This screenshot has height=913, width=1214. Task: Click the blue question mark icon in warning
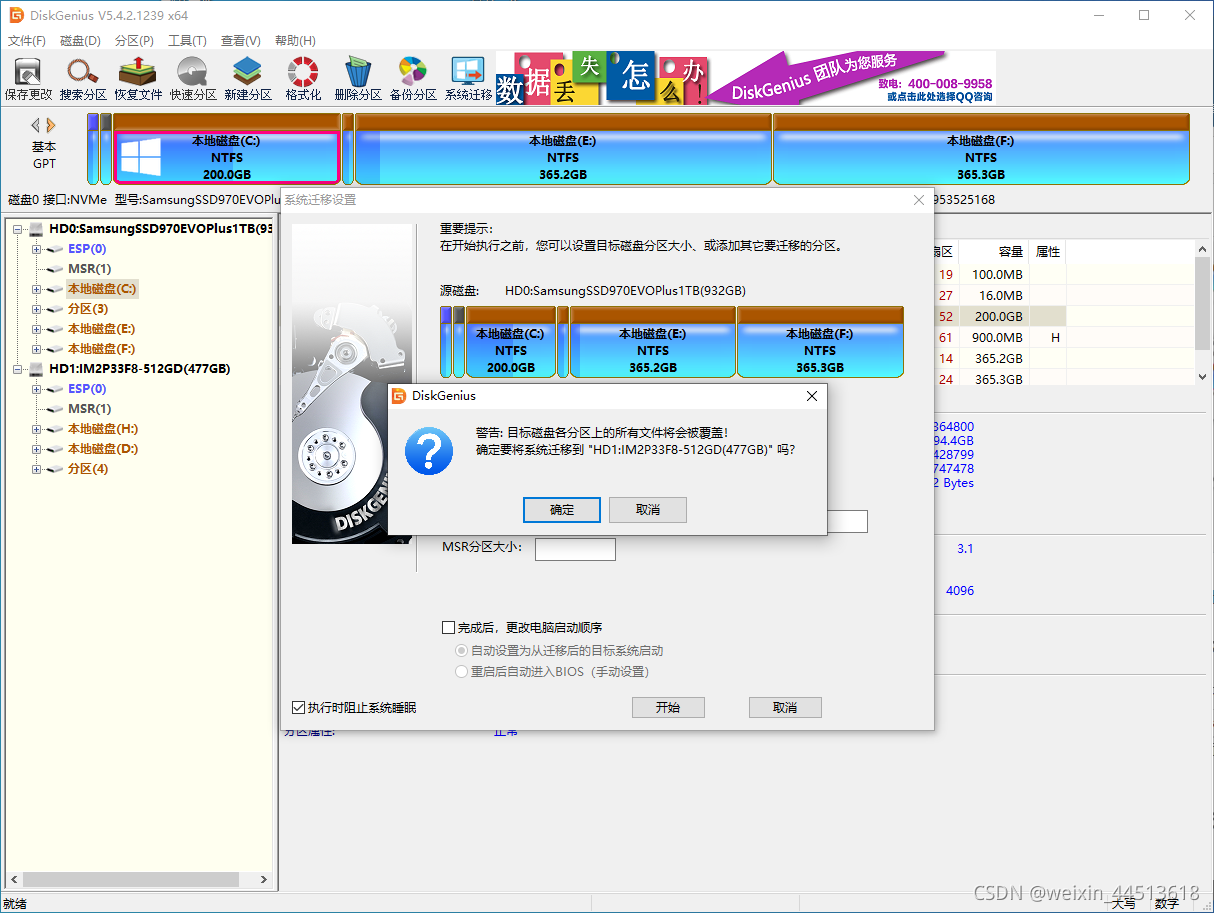click(x=429, y=450)
